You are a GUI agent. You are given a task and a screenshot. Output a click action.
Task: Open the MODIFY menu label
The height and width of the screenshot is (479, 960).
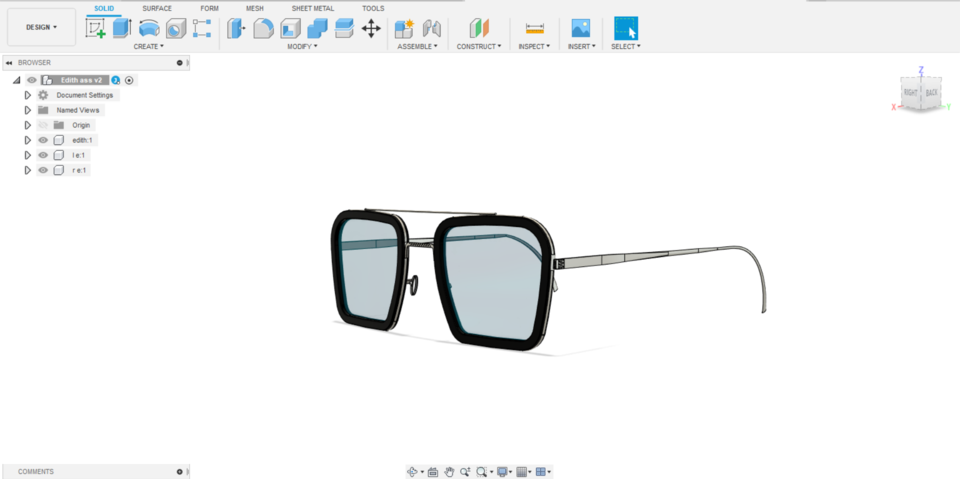click(301, 46)
